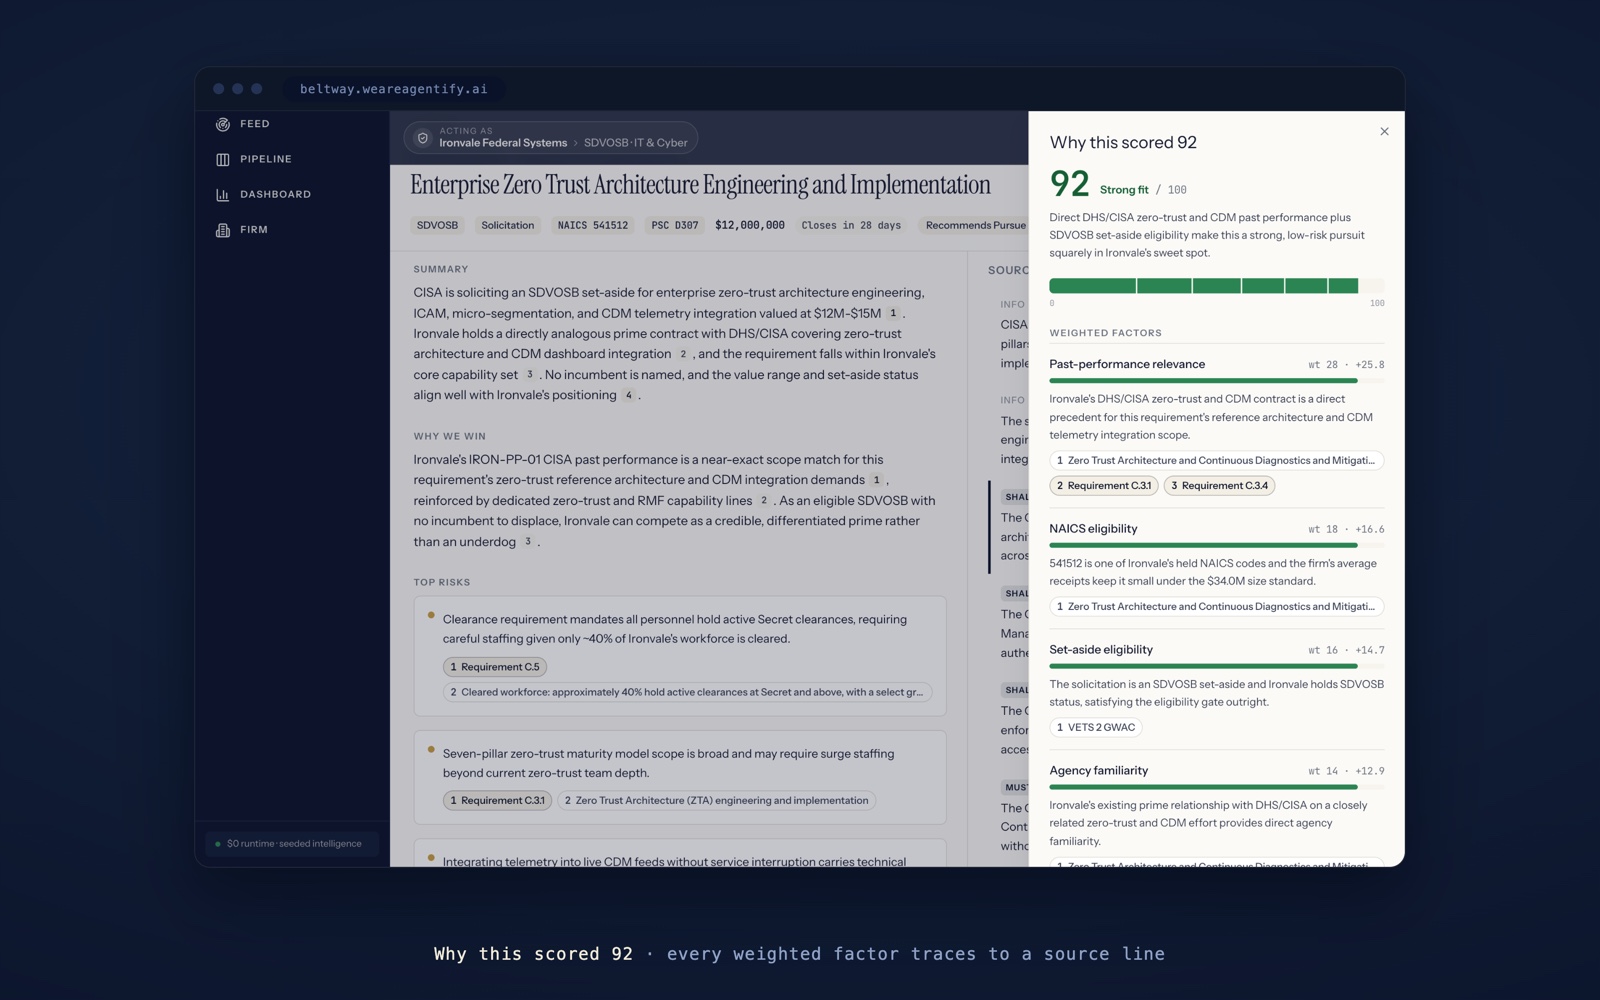This screenshot has height=1000, width=1600.
Task: Open the VETS 2 GWAC source chip
Action: [1096, 727]
